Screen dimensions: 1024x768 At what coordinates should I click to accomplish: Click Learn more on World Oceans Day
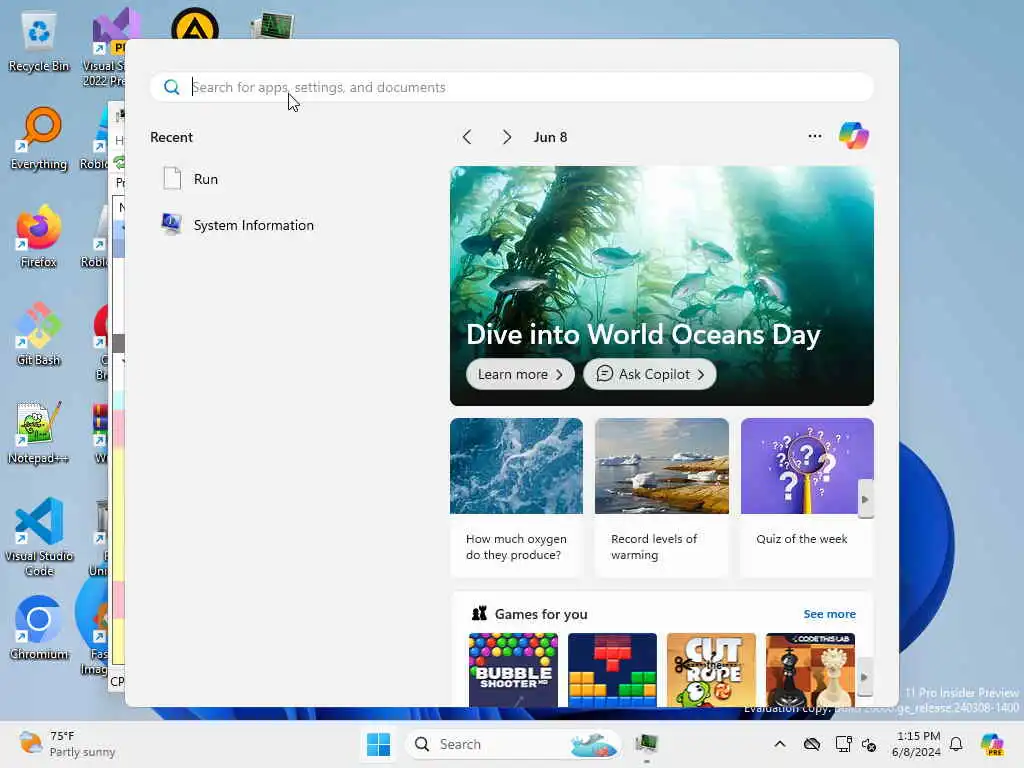520,374
